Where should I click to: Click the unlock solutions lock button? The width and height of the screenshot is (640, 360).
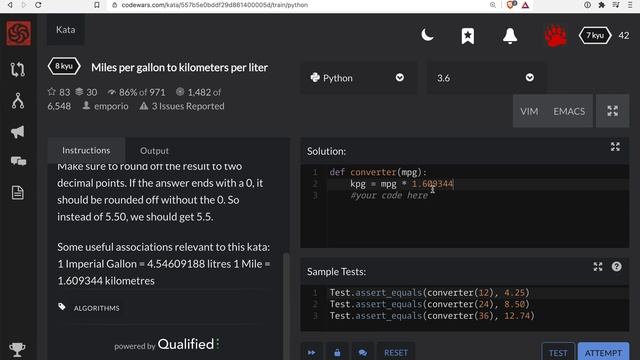[x=337, y=352]
